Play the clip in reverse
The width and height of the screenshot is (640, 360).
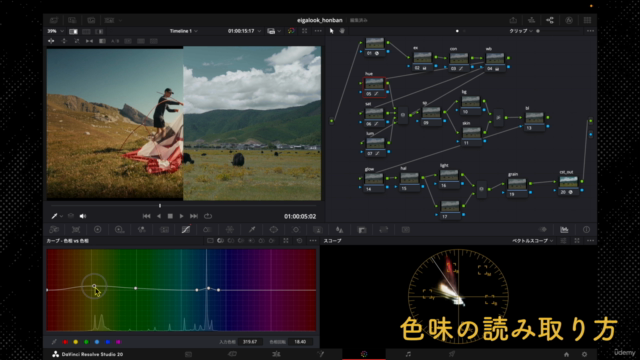click(x=159, y=216)
